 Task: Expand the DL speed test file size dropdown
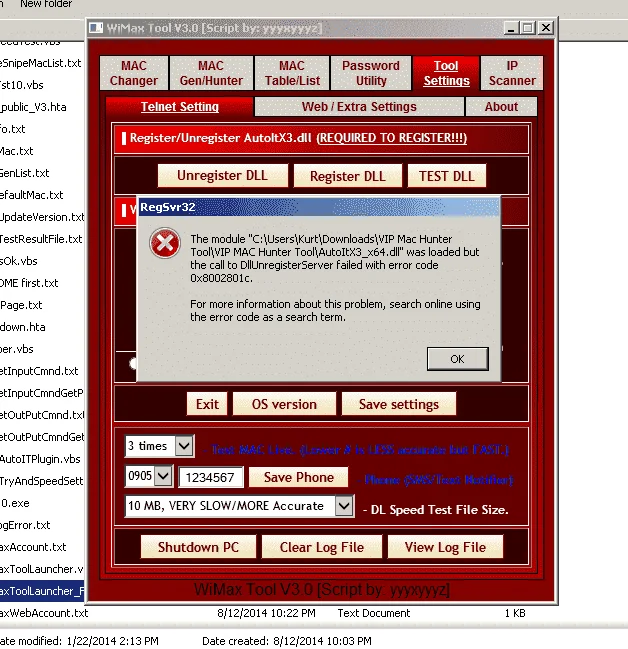344,506
